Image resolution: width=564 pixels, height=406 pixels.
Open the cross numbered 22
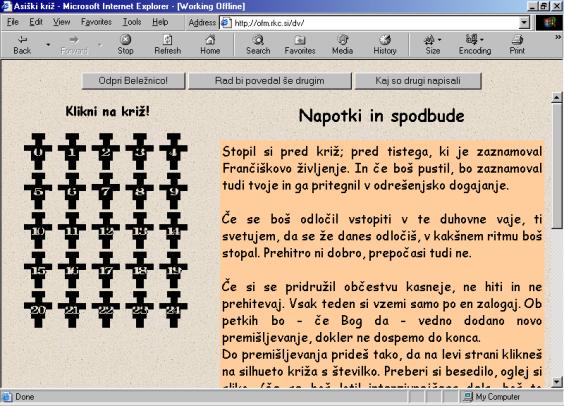(x=106, y=310)
